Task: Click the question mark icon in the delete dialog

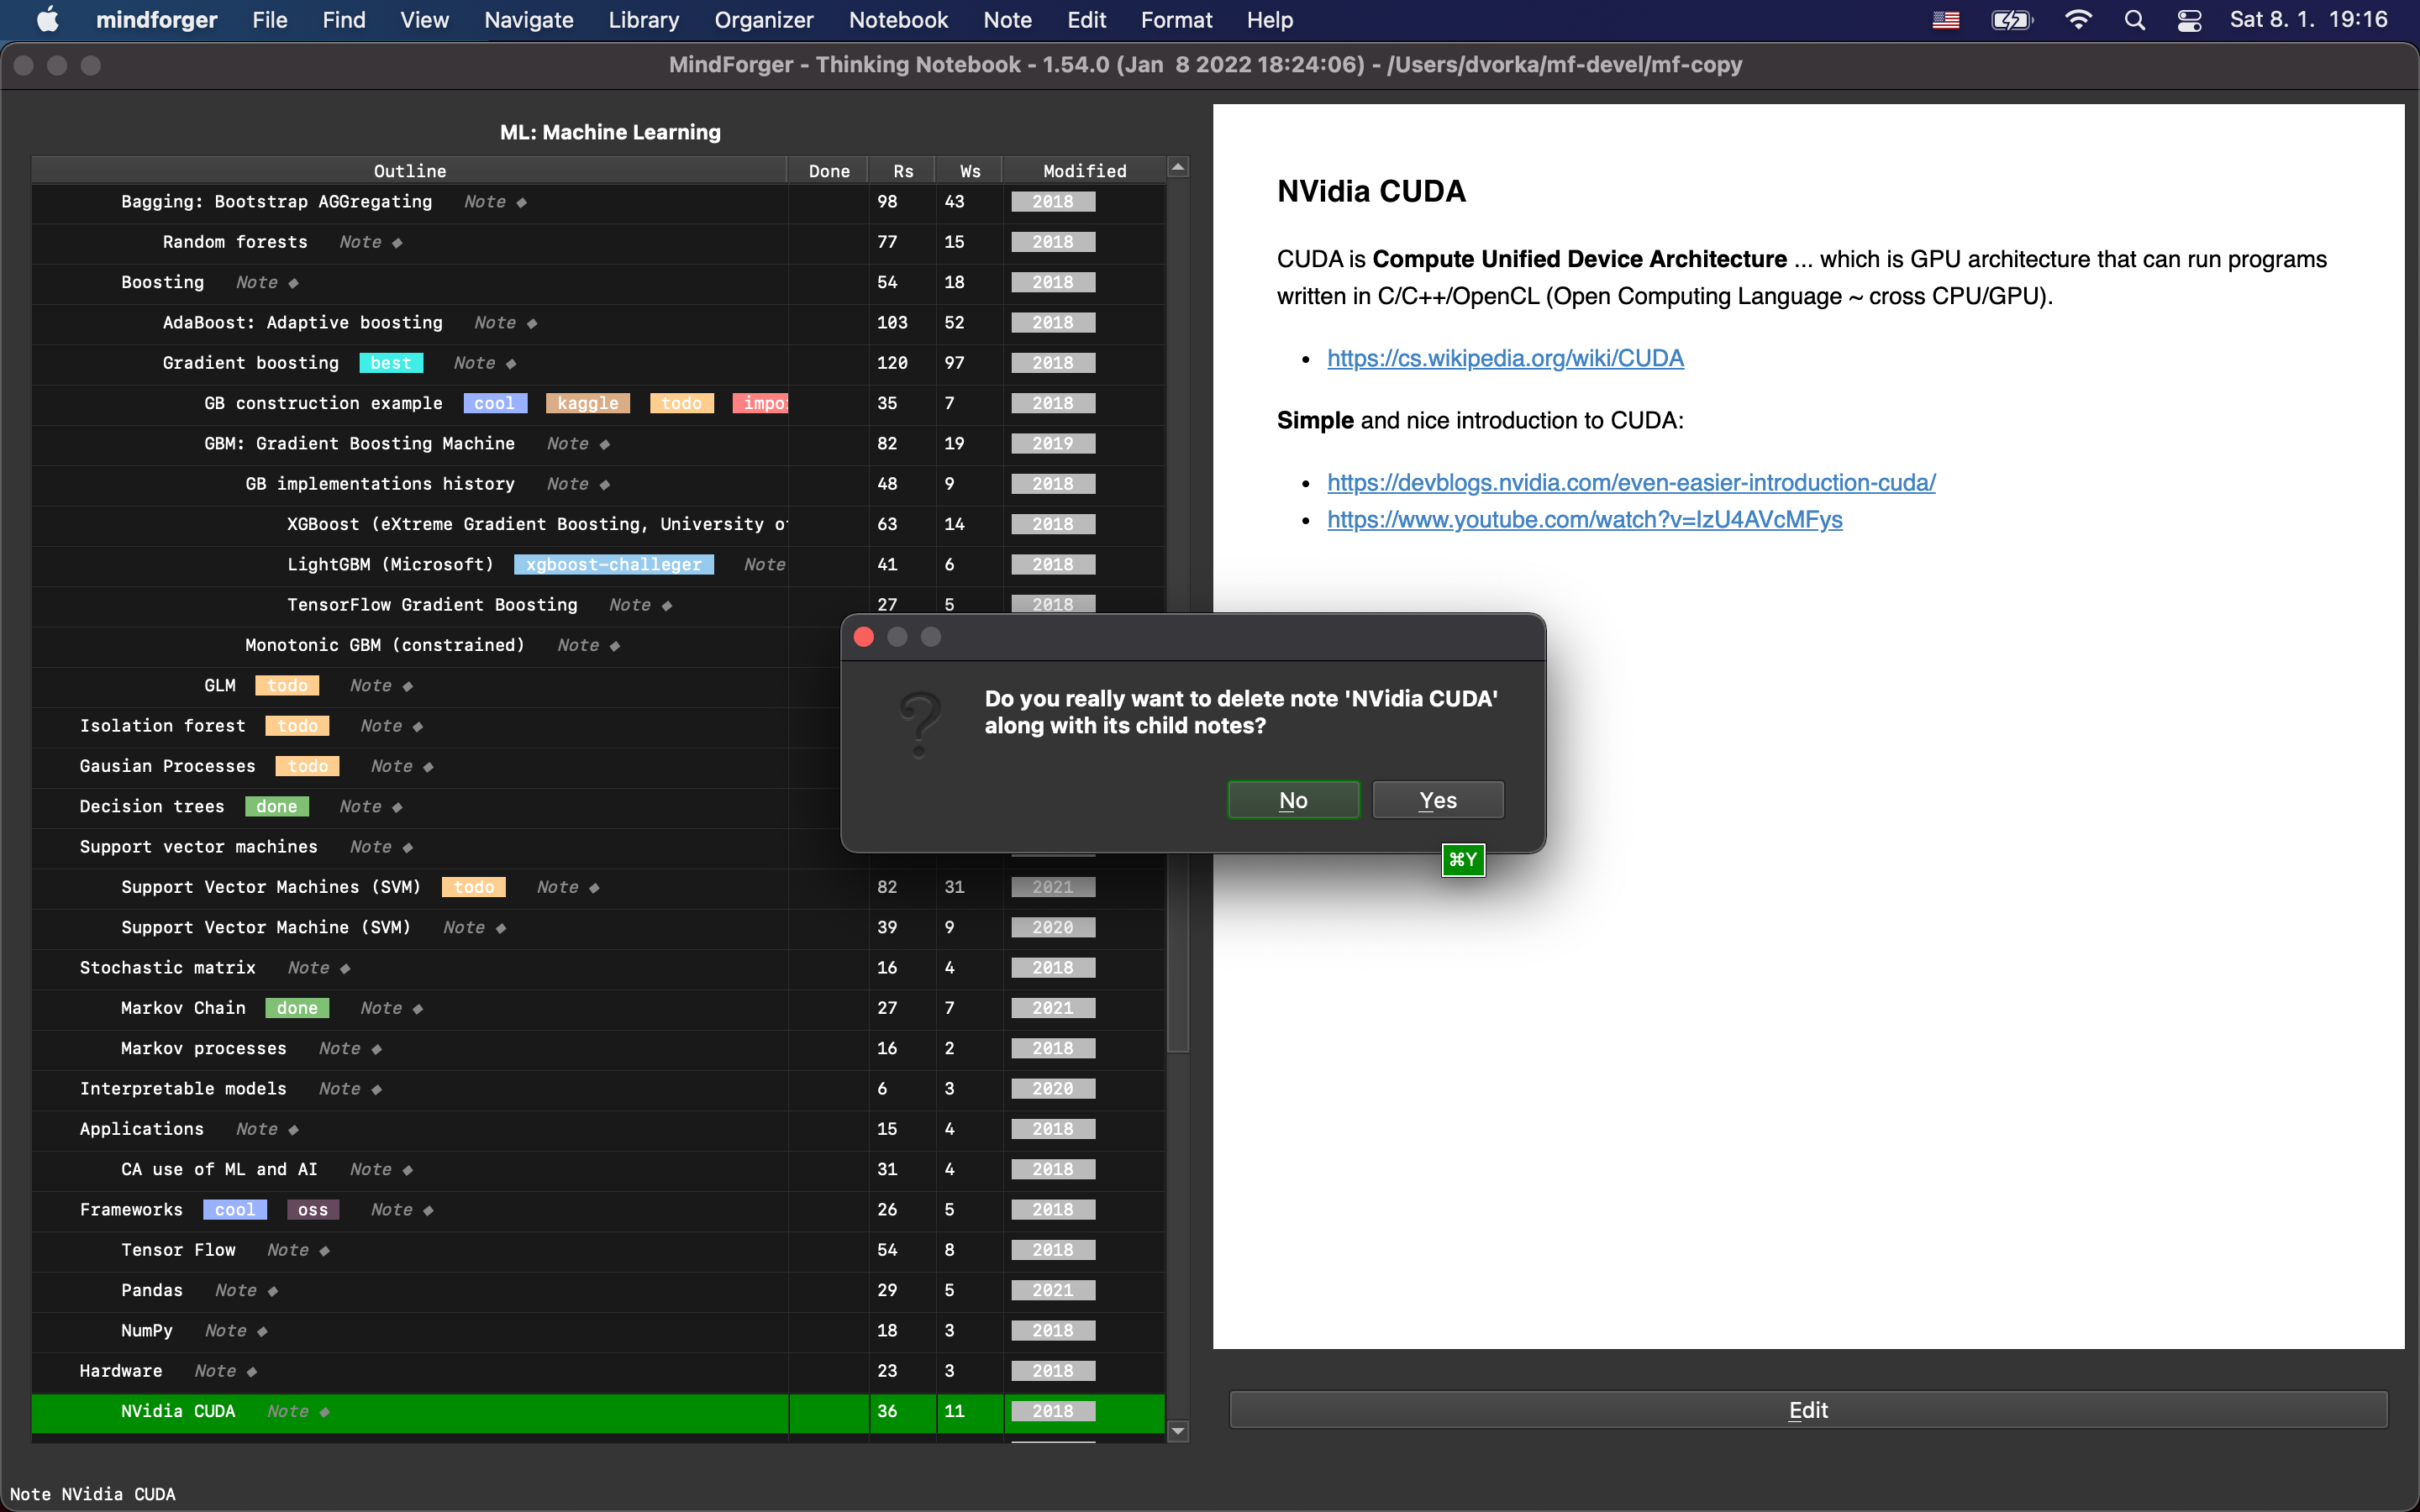Action: pyautogui.click(x=920, y=722)
